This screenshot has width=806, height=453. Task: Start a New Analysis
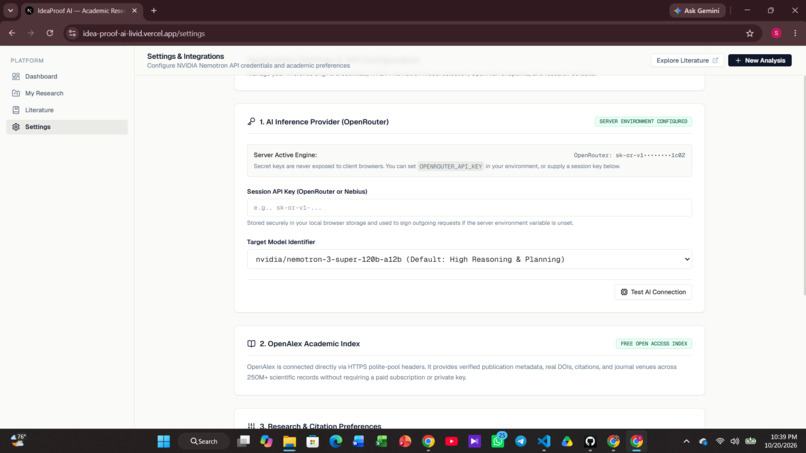click(760, 61)
